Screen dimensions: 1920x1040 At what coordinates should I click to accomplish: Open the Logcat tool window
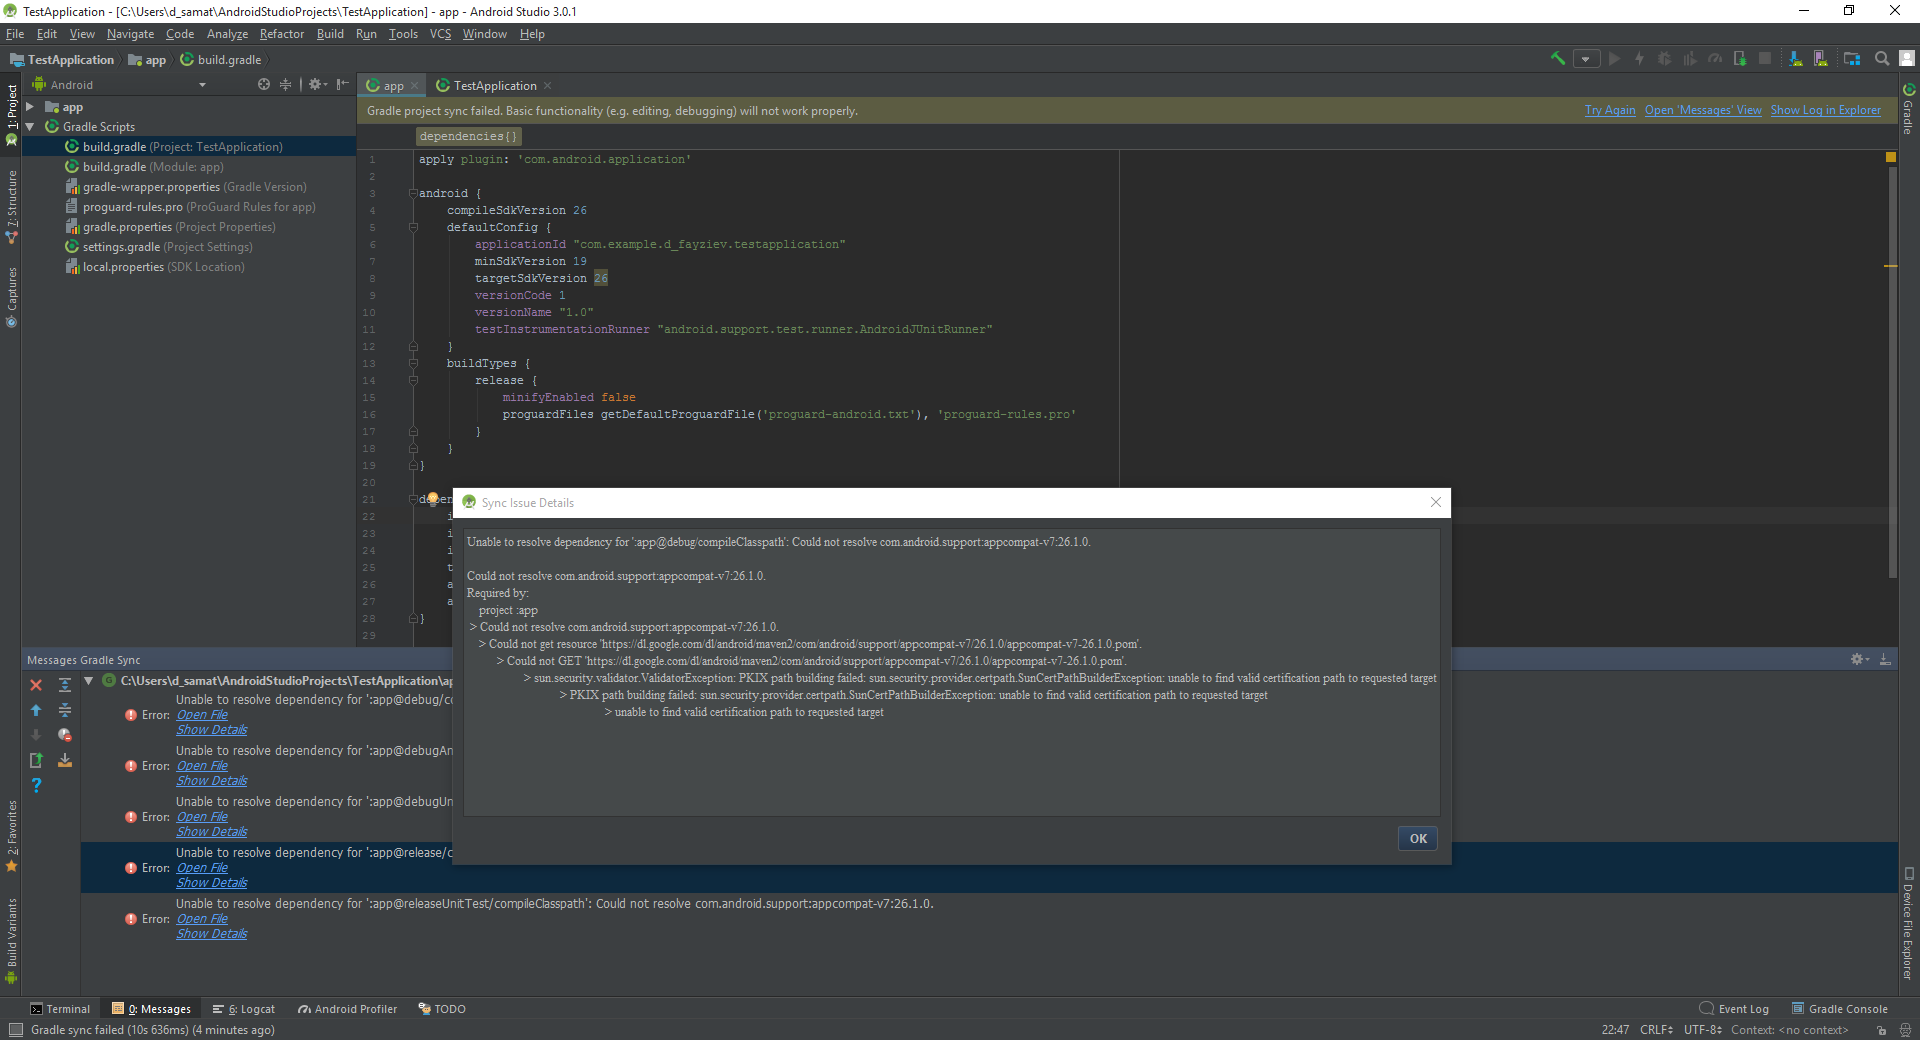[x=244, y=1009]
